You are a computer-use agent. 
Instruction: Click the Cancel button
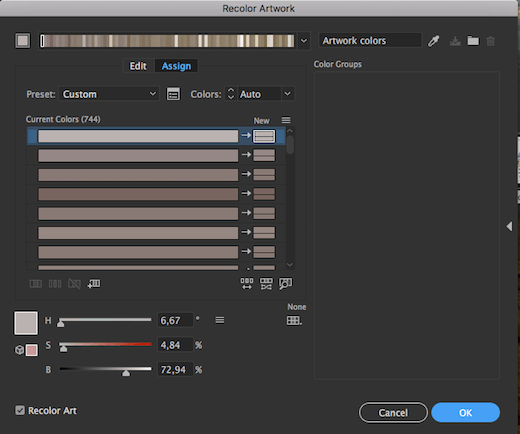[393, 413]
